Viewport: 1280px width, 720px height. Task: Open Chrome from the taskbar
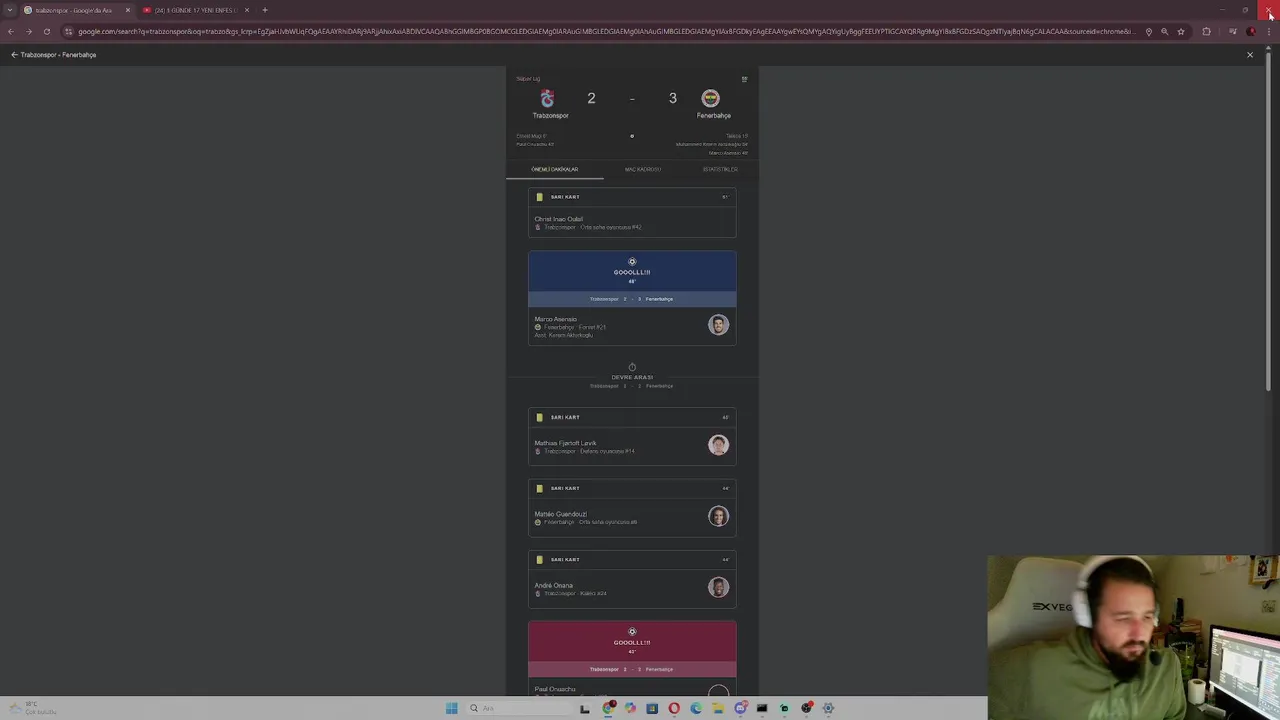click(x=609, y=708)
